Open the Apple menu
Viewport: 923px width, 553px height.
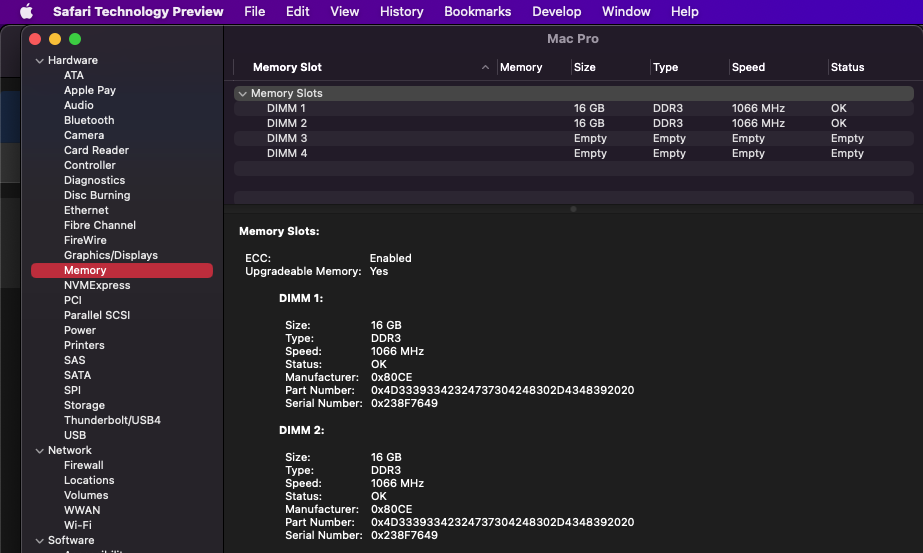[27, 12]
